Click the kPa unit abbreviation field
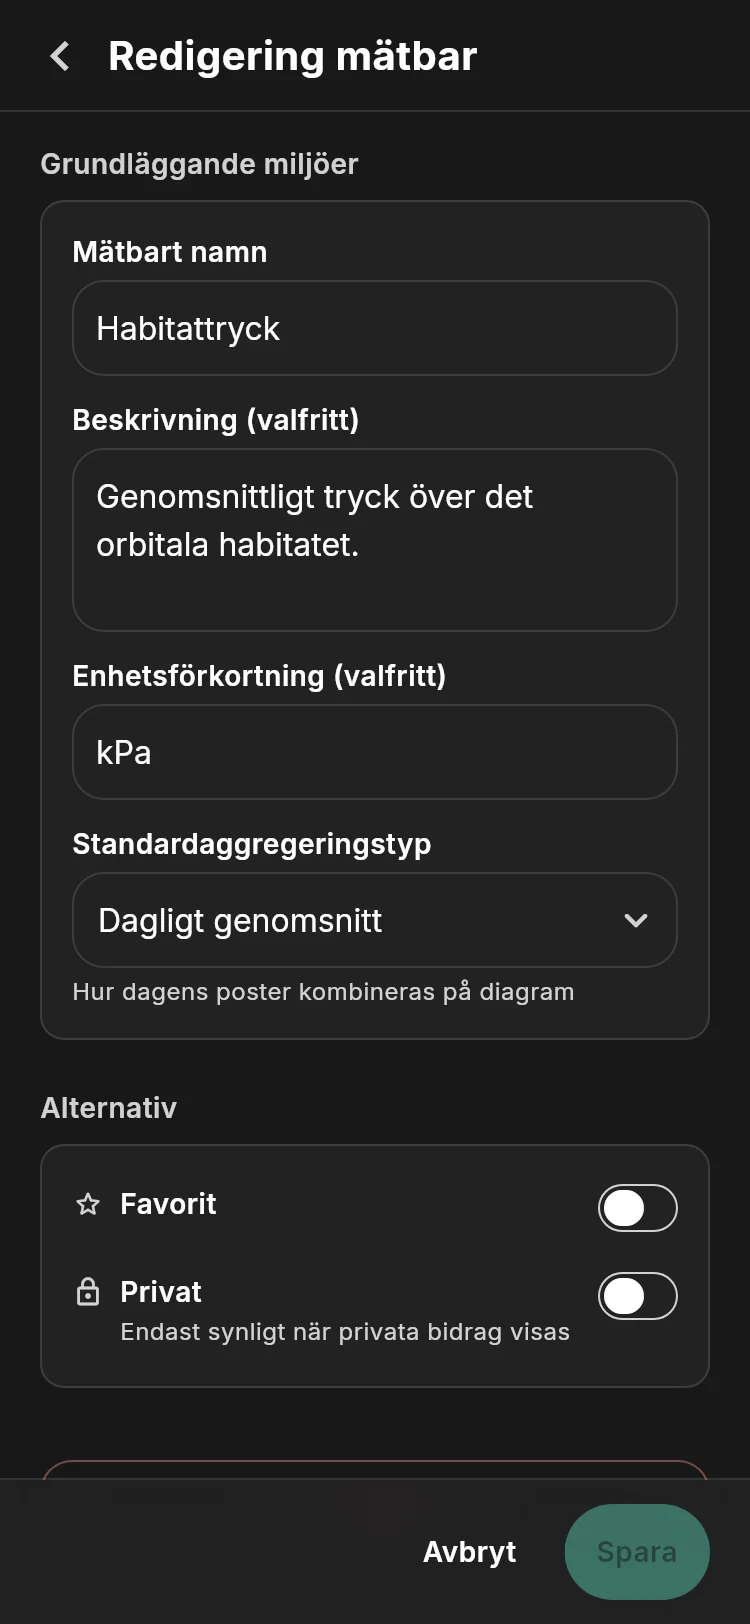750x1624 pixels. 375,752
